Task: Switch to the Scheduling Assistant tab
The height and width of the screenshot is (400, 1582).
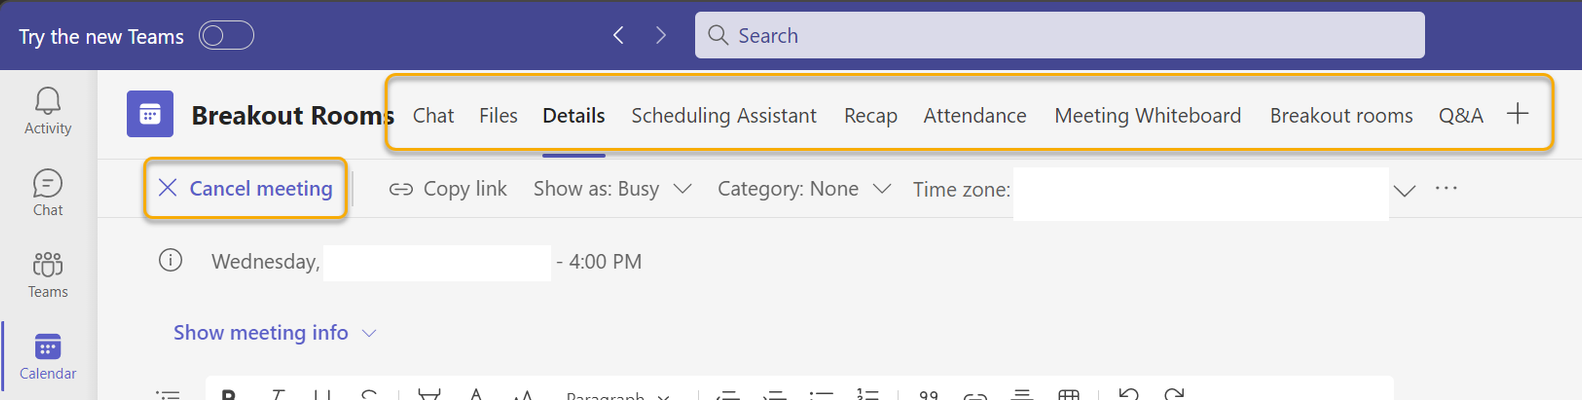Action: 723,116
